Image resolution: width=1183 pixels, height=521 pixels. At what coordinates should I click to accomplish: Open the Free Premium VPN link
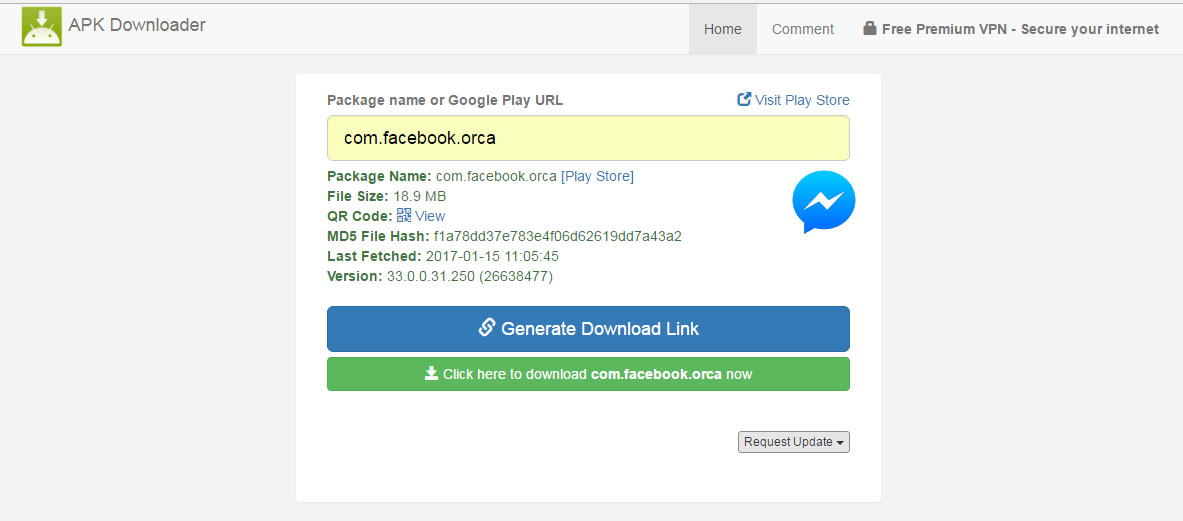[x=1011, y=29]
